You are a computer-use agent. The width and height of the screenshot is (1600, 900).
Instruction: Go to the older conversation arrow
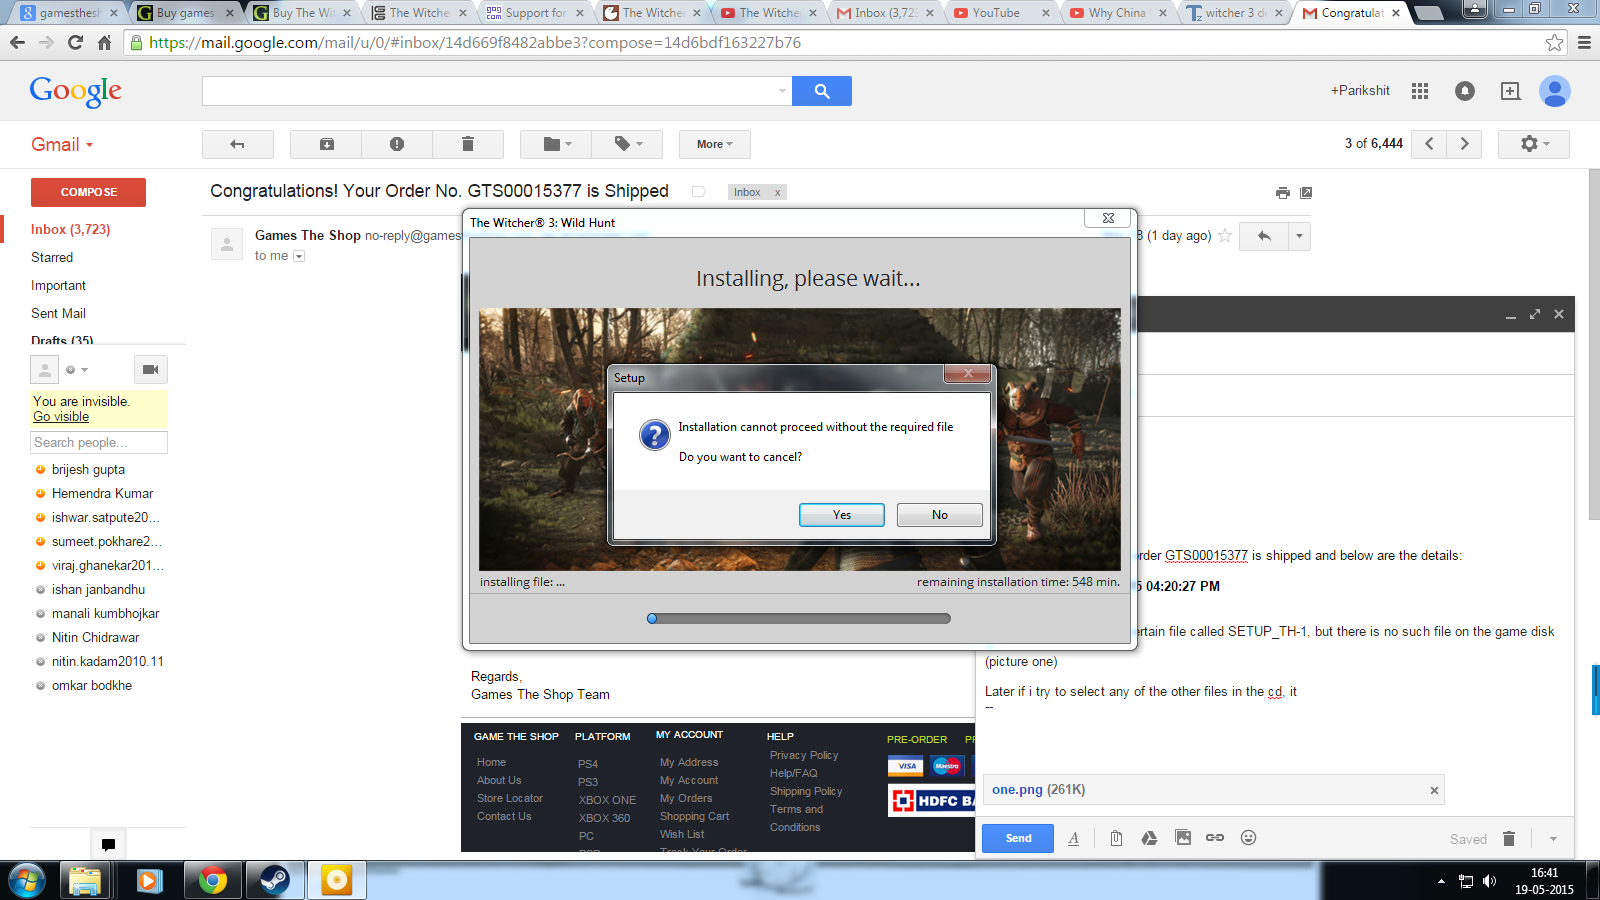click(1465, 144)
